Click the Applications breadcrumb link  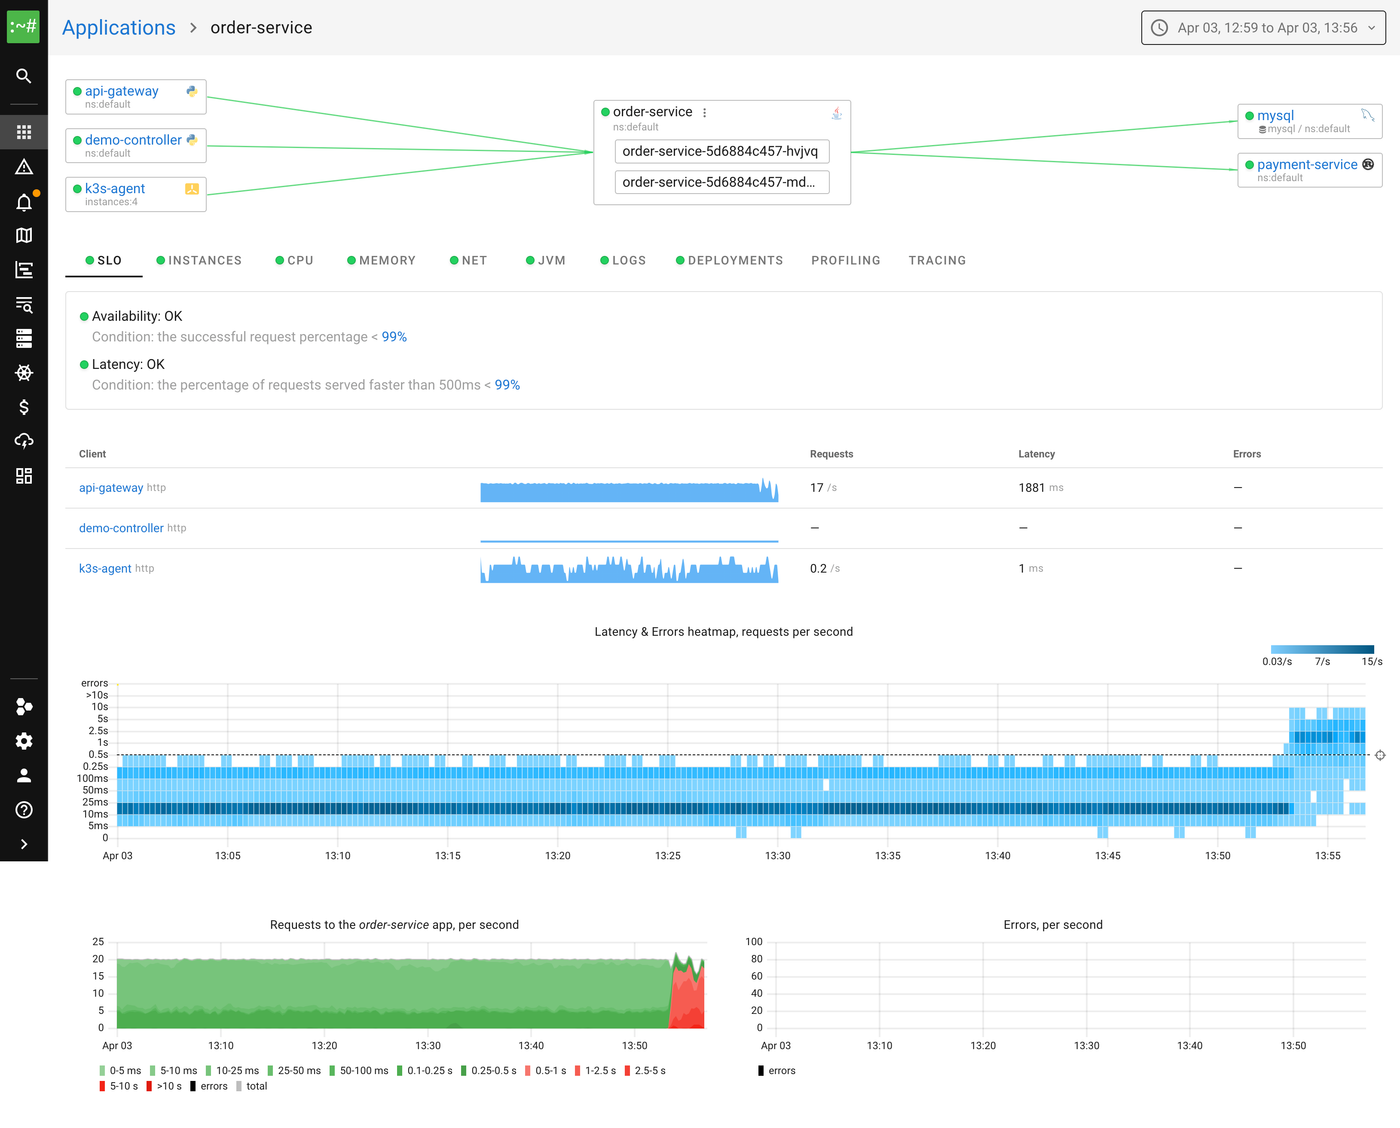(x=119, y=28)
